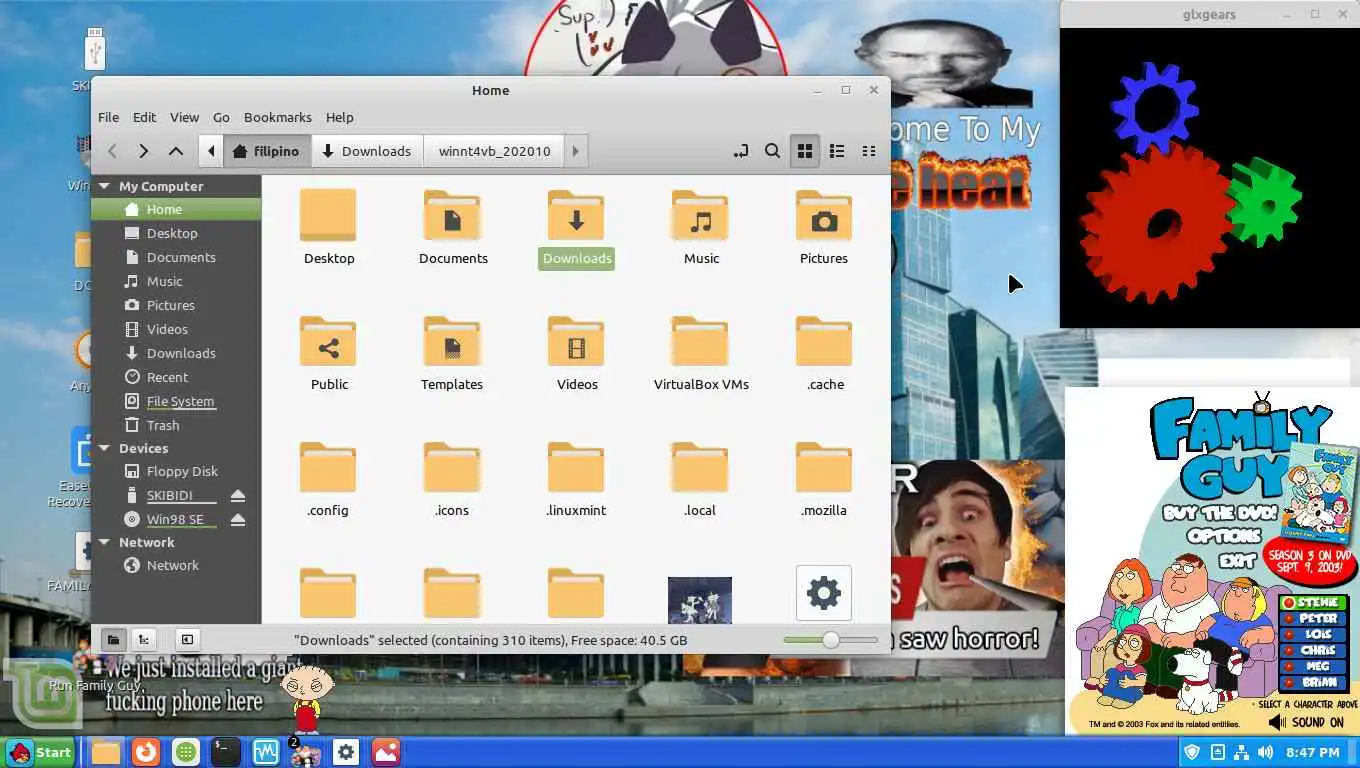Select the Documents folder icon

[453, 228]
